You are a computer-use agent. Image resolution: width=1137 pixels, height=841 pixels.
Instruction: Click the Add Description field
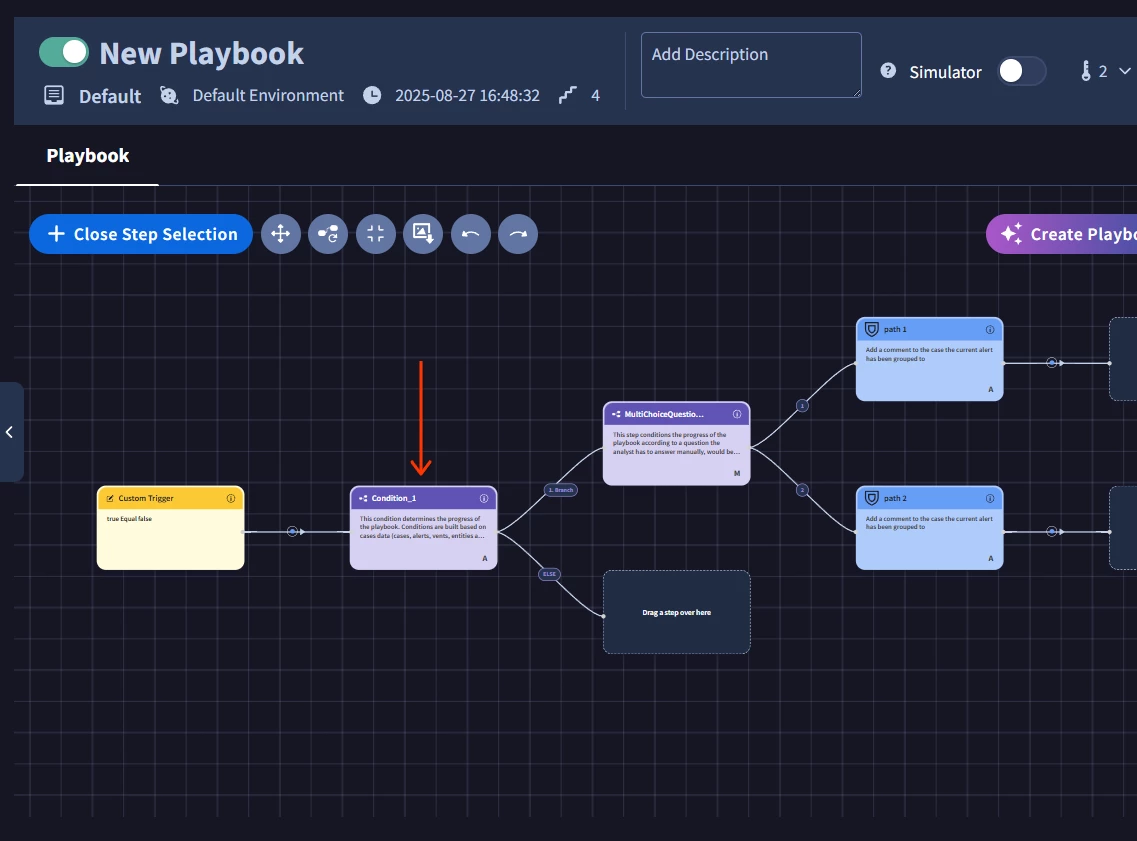click(x=751, y=65)
